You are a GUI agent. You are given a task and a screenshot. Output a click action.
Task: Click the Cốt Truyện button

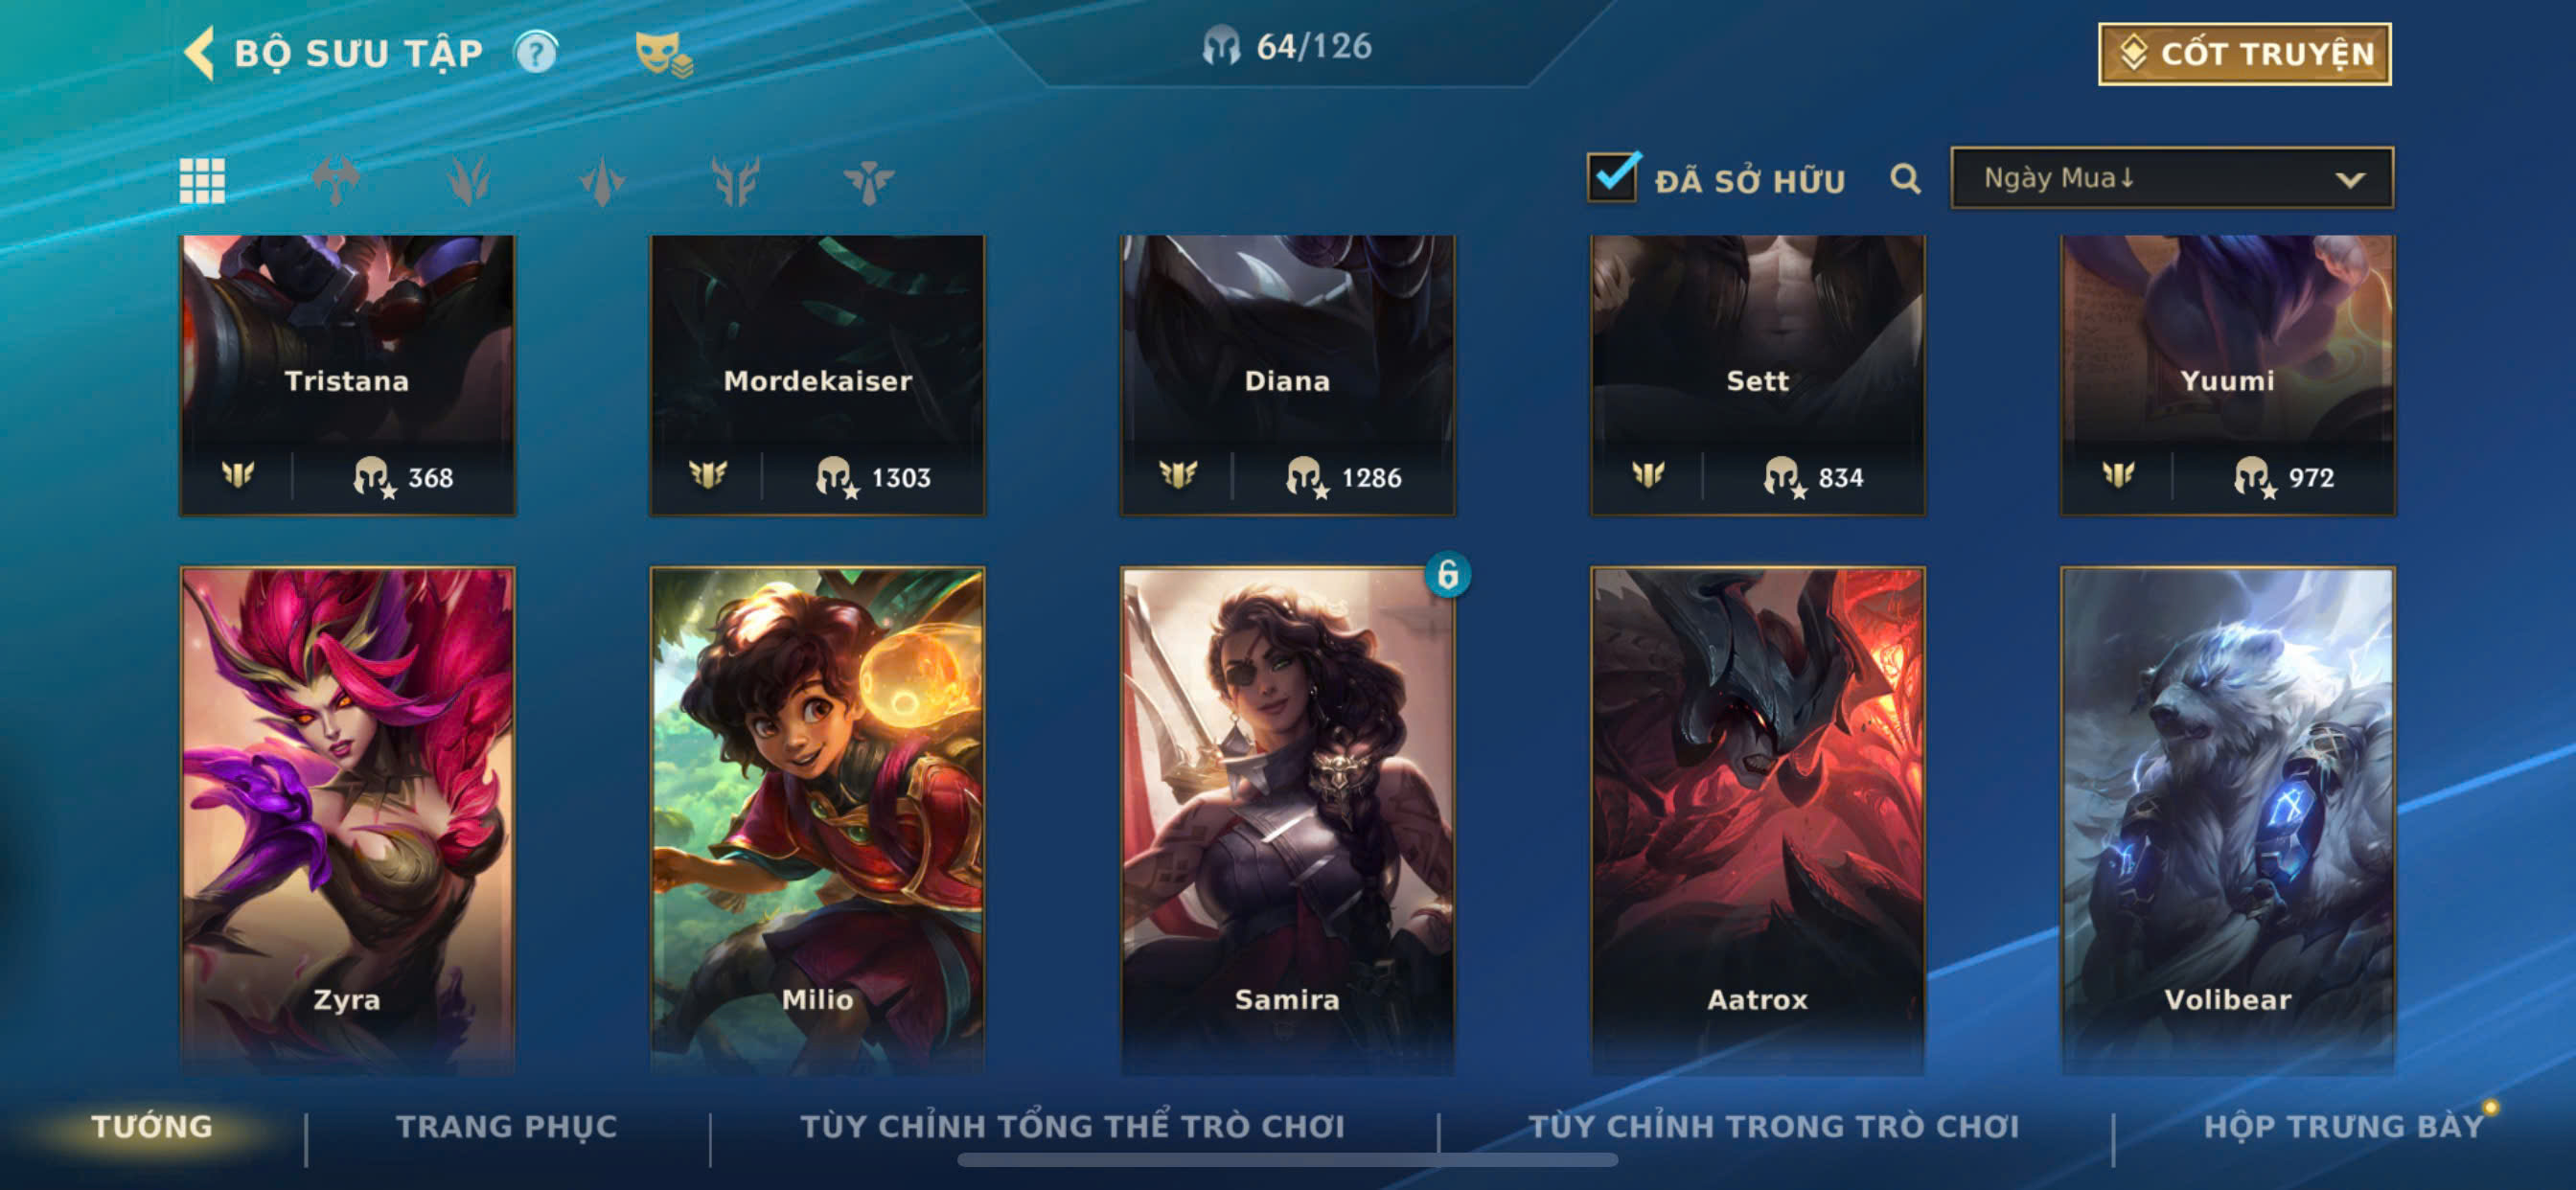coord(2244,54)
